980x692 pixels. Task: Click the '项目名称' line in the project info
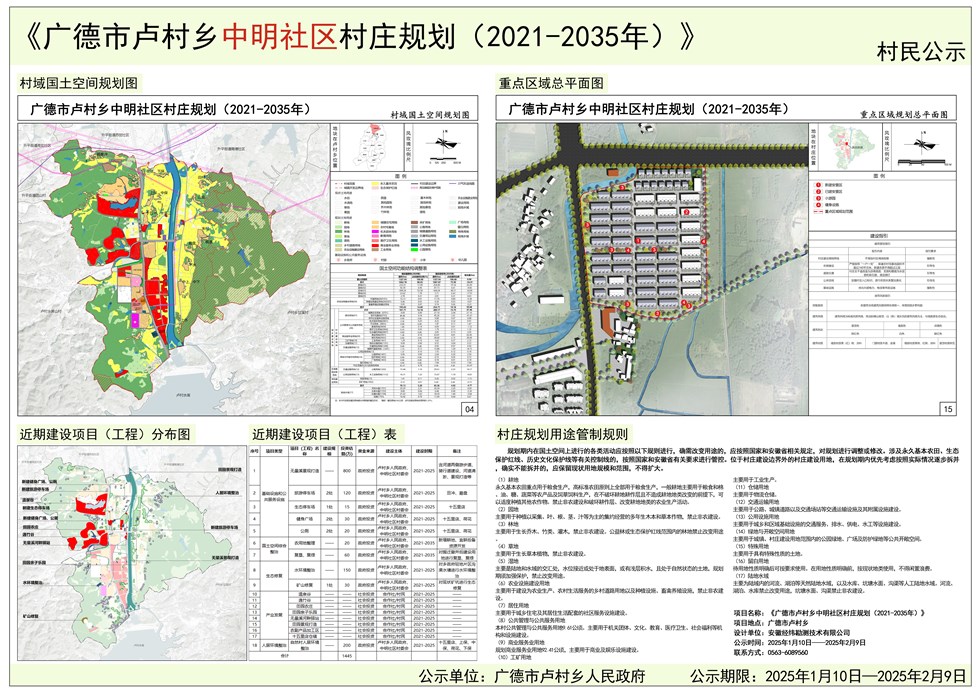tap(829, 613)
